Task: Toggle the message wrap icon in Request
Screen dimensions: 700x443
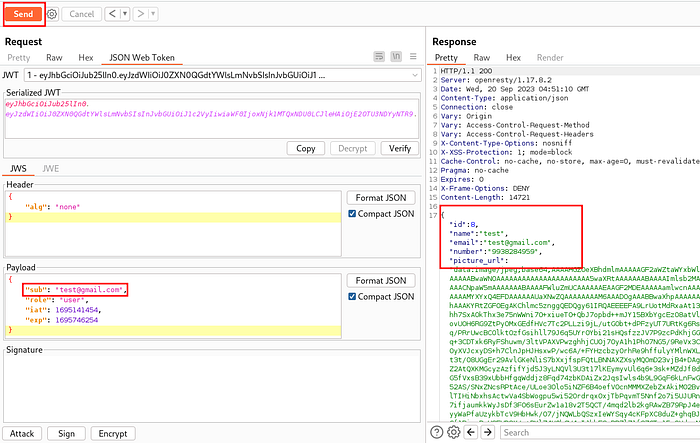Action: (x=379, y=57)
